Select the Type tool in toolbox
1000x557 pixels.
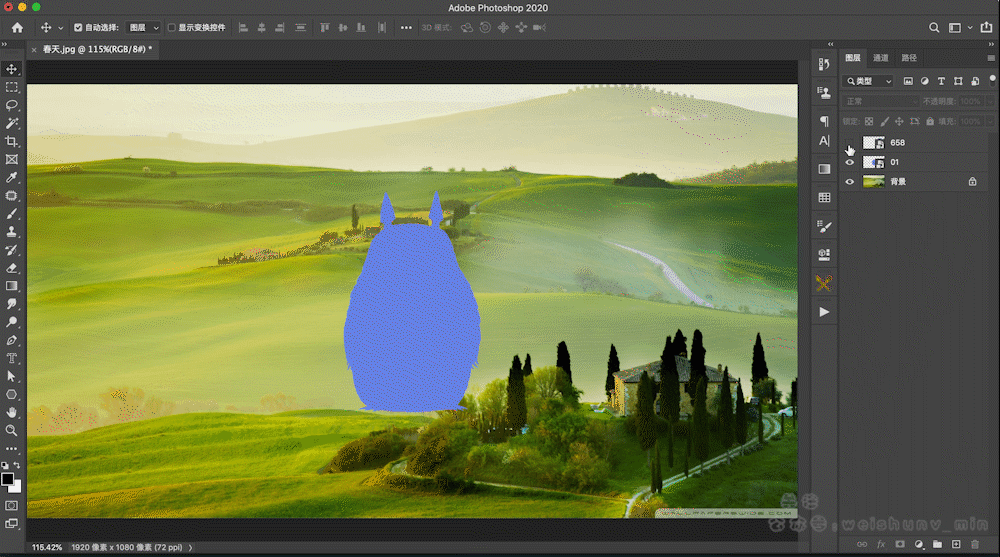pos(11,358)
